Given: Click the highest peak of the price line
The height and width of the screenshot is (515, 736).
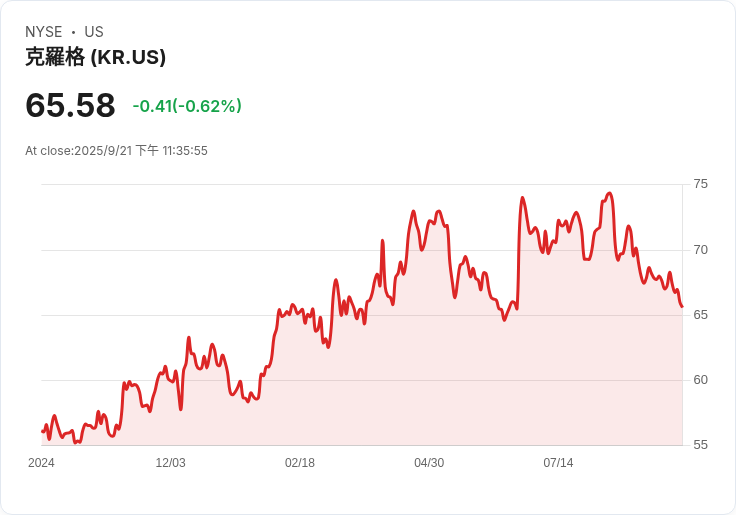Looking at the screenshot, I should tap(609, 194).
